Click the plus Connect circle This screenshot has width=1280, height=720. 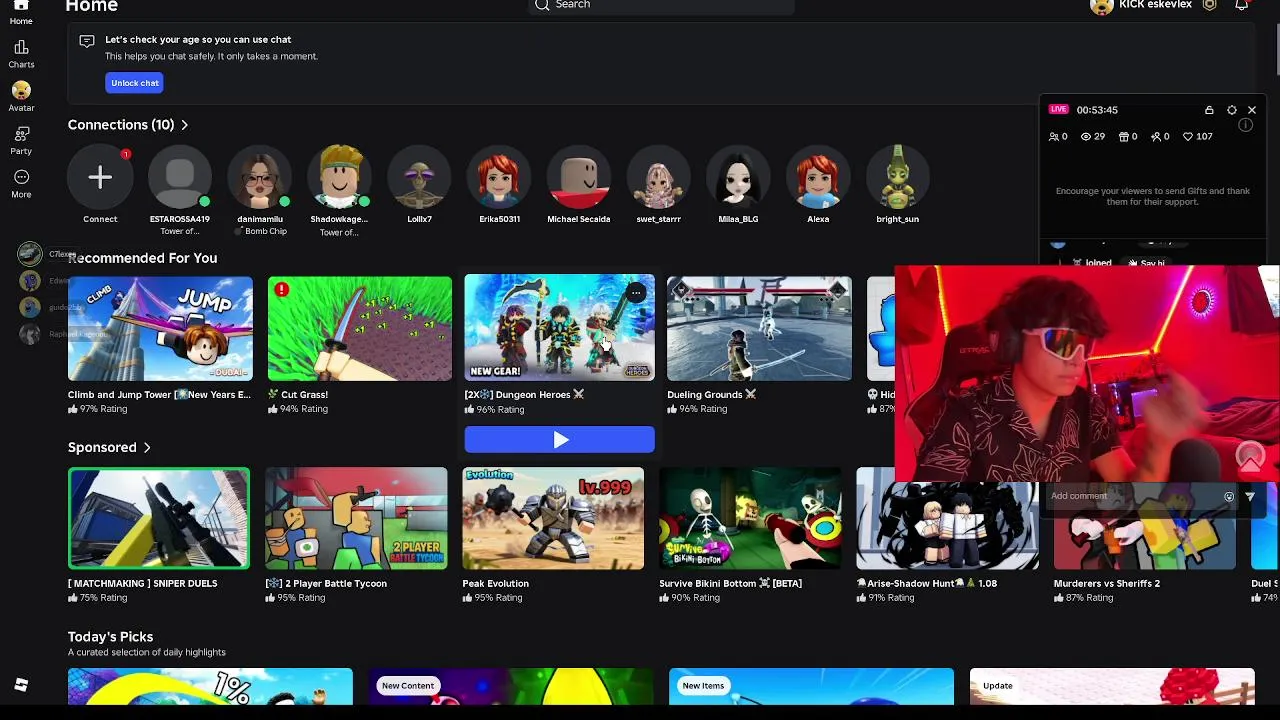click(100, 178)
